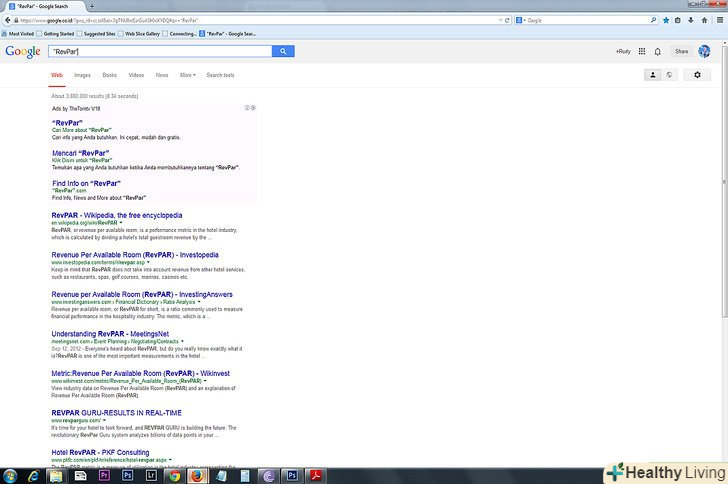Image resolution: width=728 pixels, height=484 pixels.
Task: Open the Mencari "RevPar" ad
Action: click(80, 153)
